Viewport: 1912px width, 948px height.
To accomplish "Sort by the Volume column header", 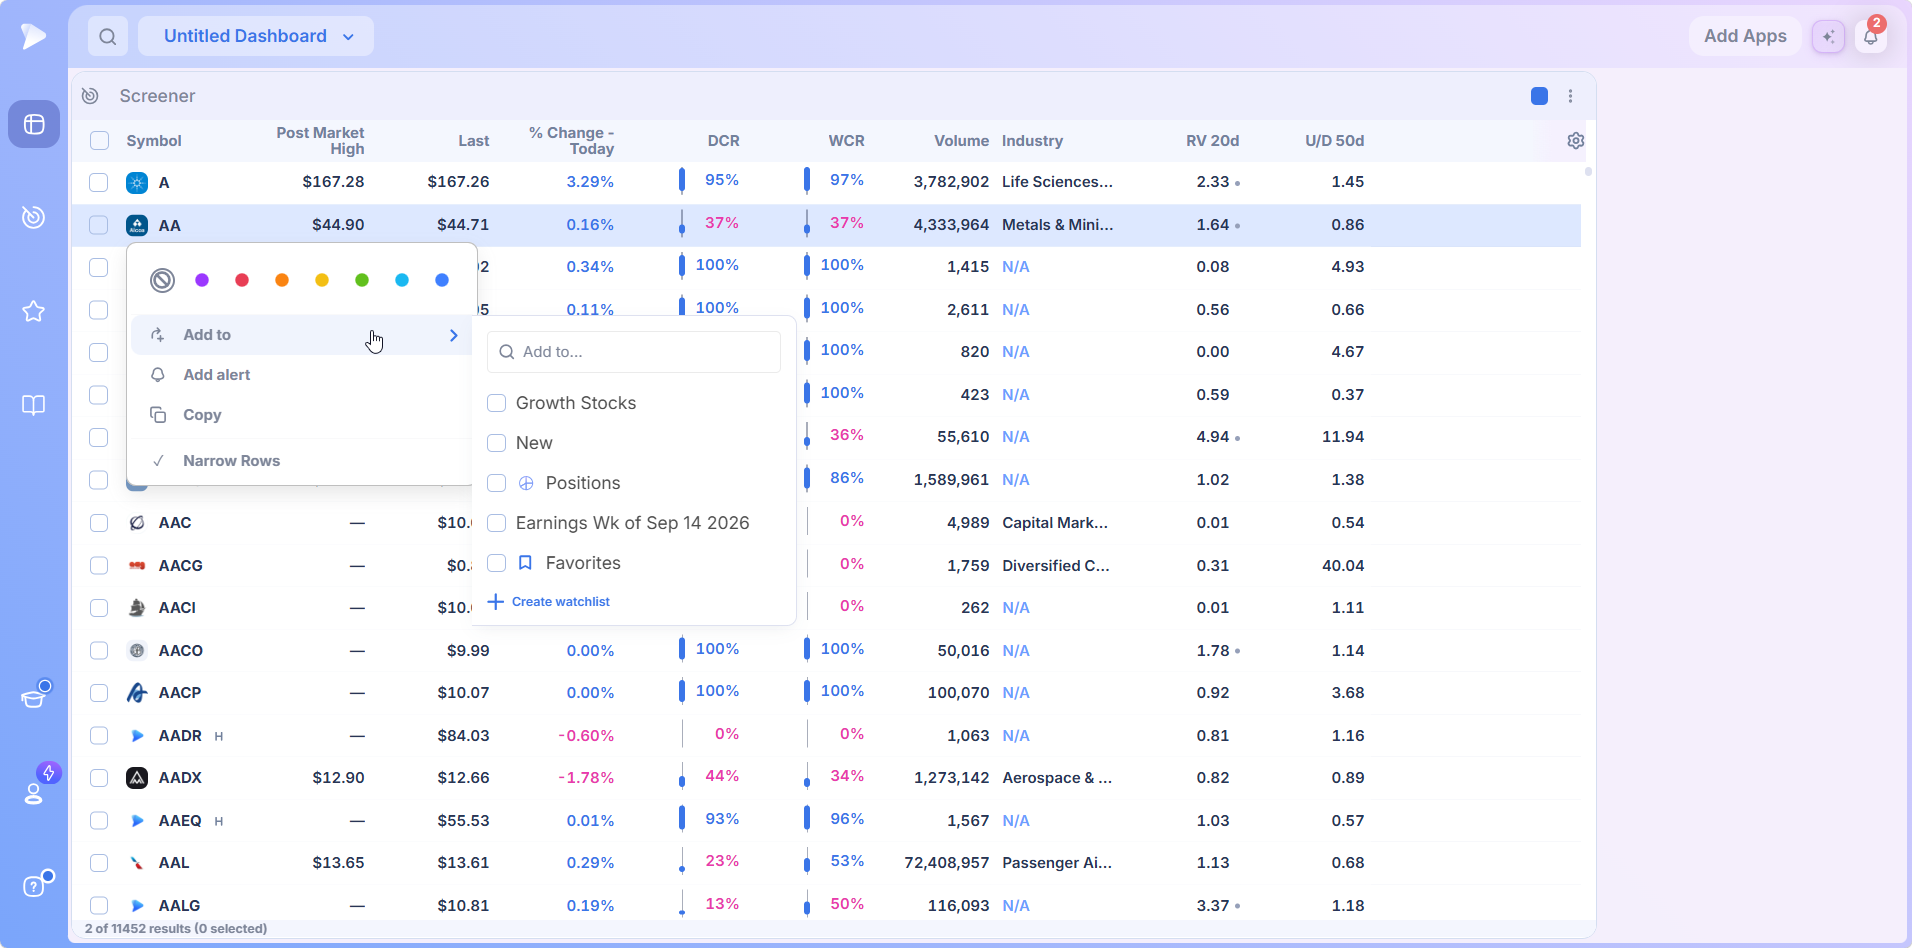I will pyautogui.click(x=961, y=141).
